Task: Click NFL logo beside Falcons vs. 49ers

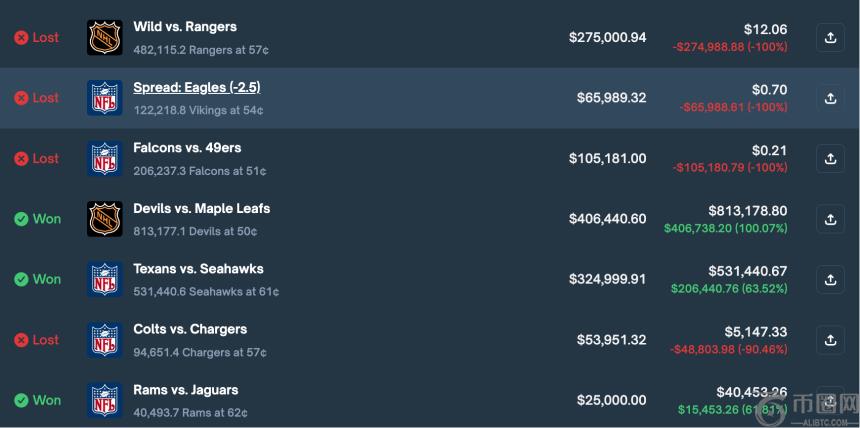Action: [105, 158]
